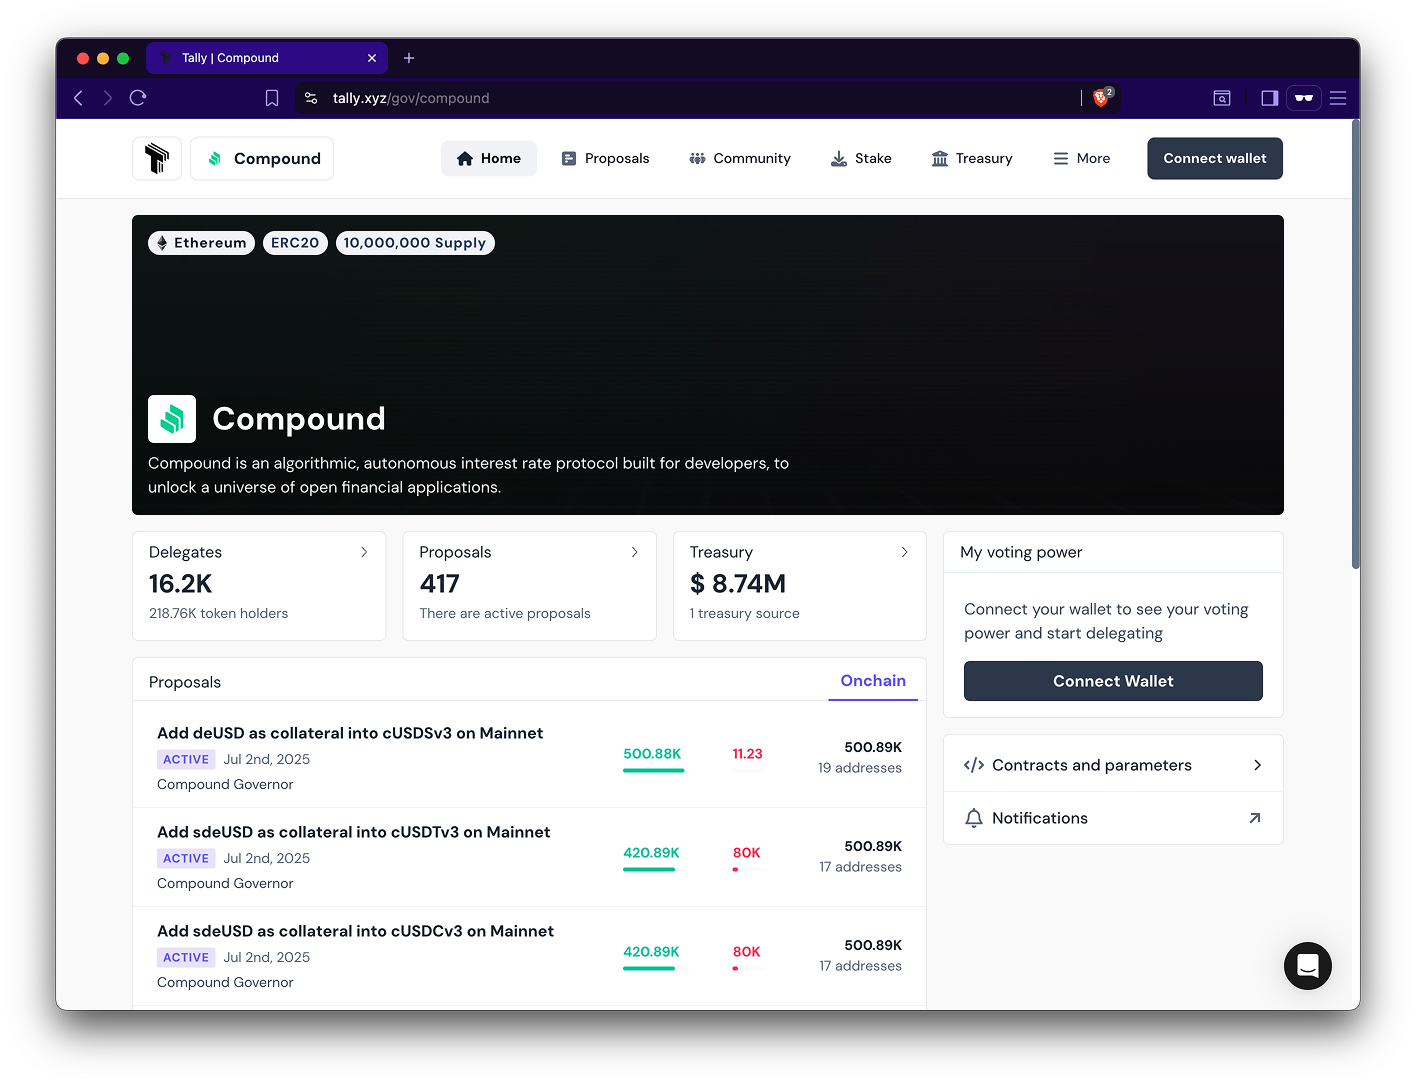Open Community using its people icon
Viewport: 1416px width, 1084px height.
697,158
